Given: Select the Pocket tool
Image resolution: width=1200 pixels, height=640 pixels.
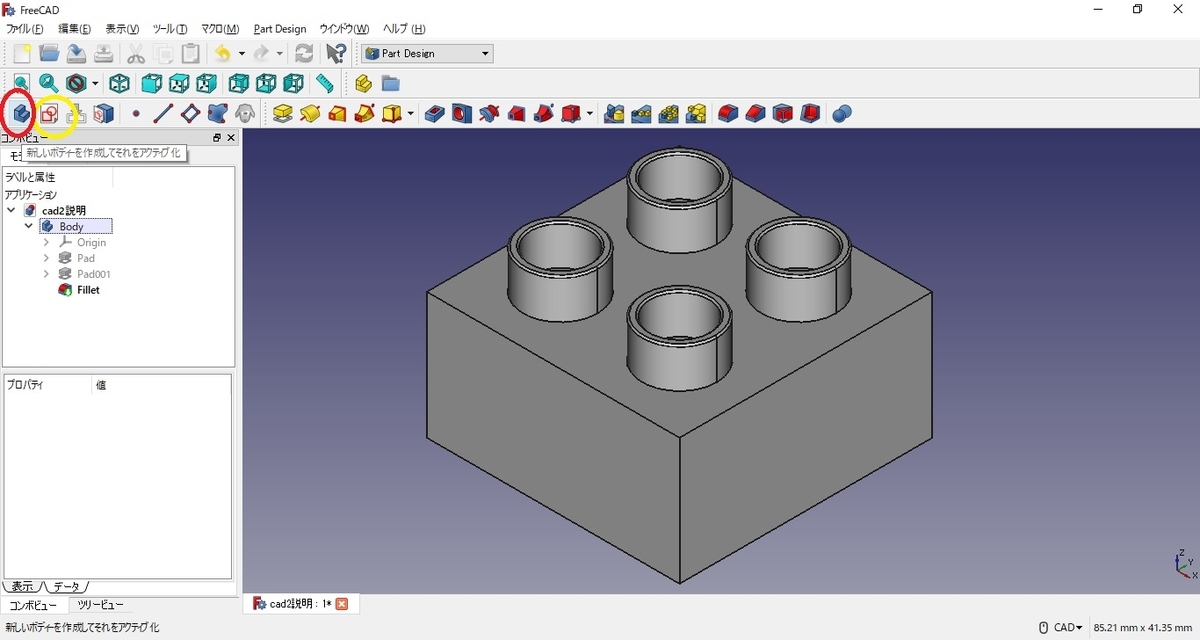Looking at the screenshot, I should coord(434,114).
